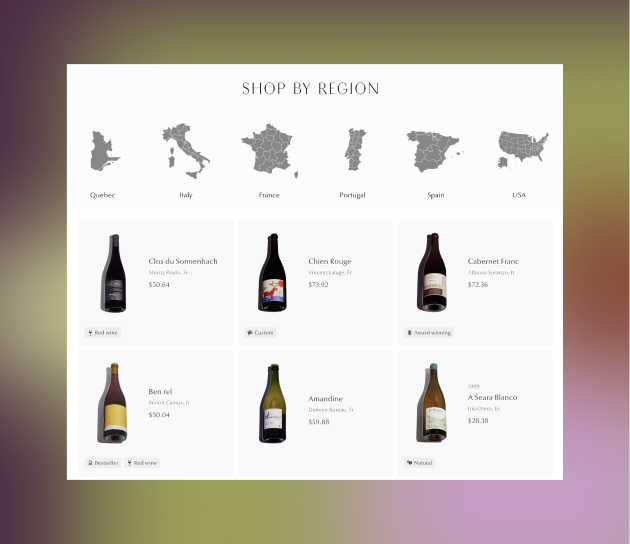This screenshot has width=630, height=544.
Task: Click the Award winning tag
Action: (429, 333)
